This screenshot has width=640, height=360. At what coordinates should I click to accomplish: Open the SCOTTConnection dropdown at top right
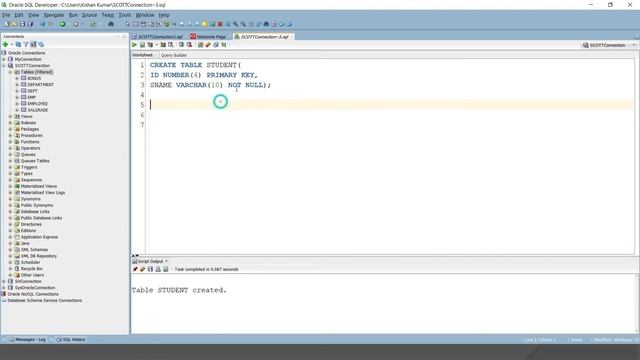(x=634, y=45)
